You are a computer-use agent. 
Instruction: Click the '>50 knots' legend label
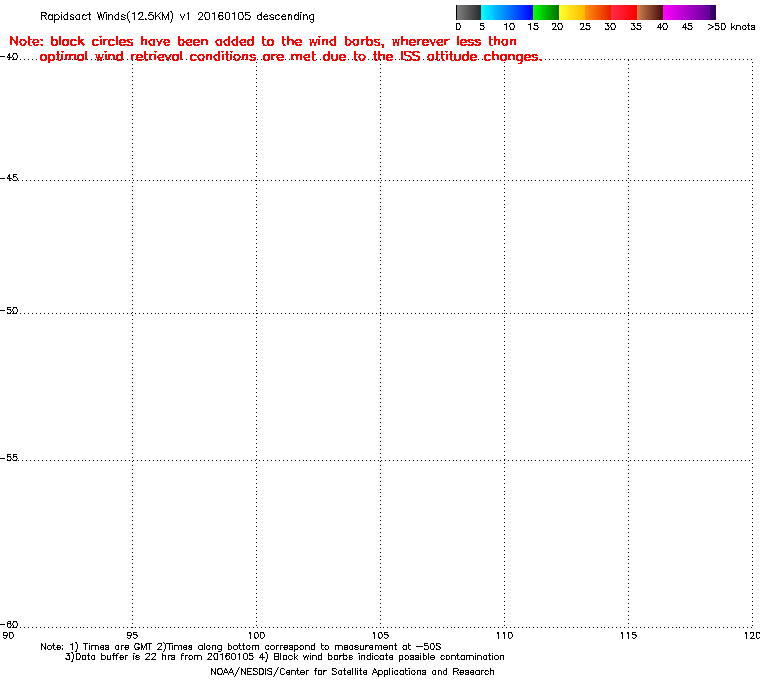click(731, 27)
